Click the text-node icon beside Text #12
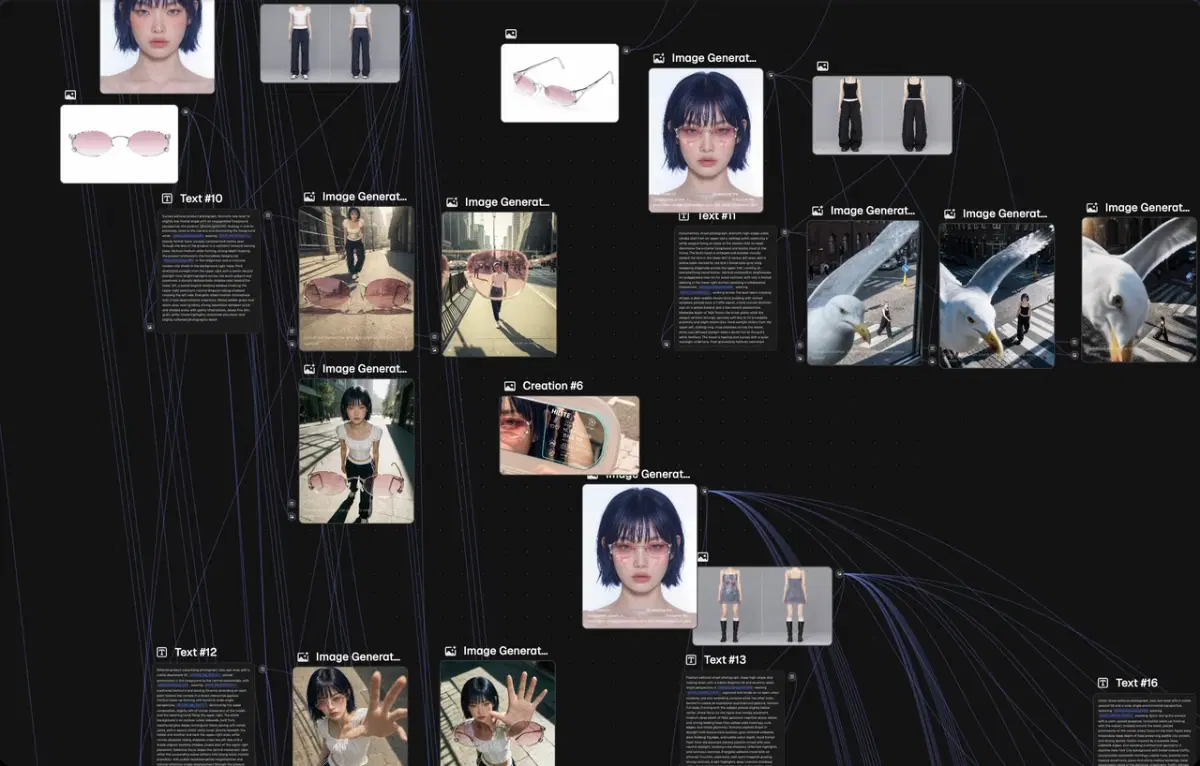 pyautogui.click(x=162, y=652)
